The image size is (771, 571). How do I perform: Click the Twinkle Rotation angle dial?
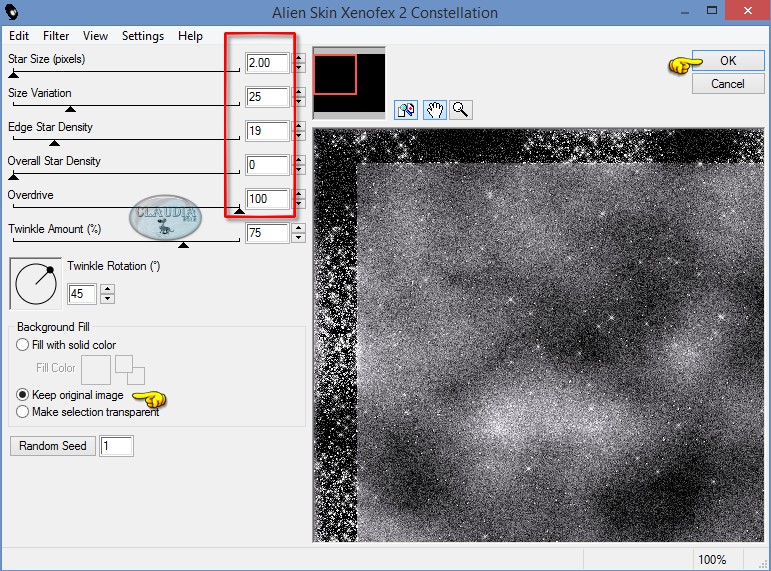tap(36, 284)
